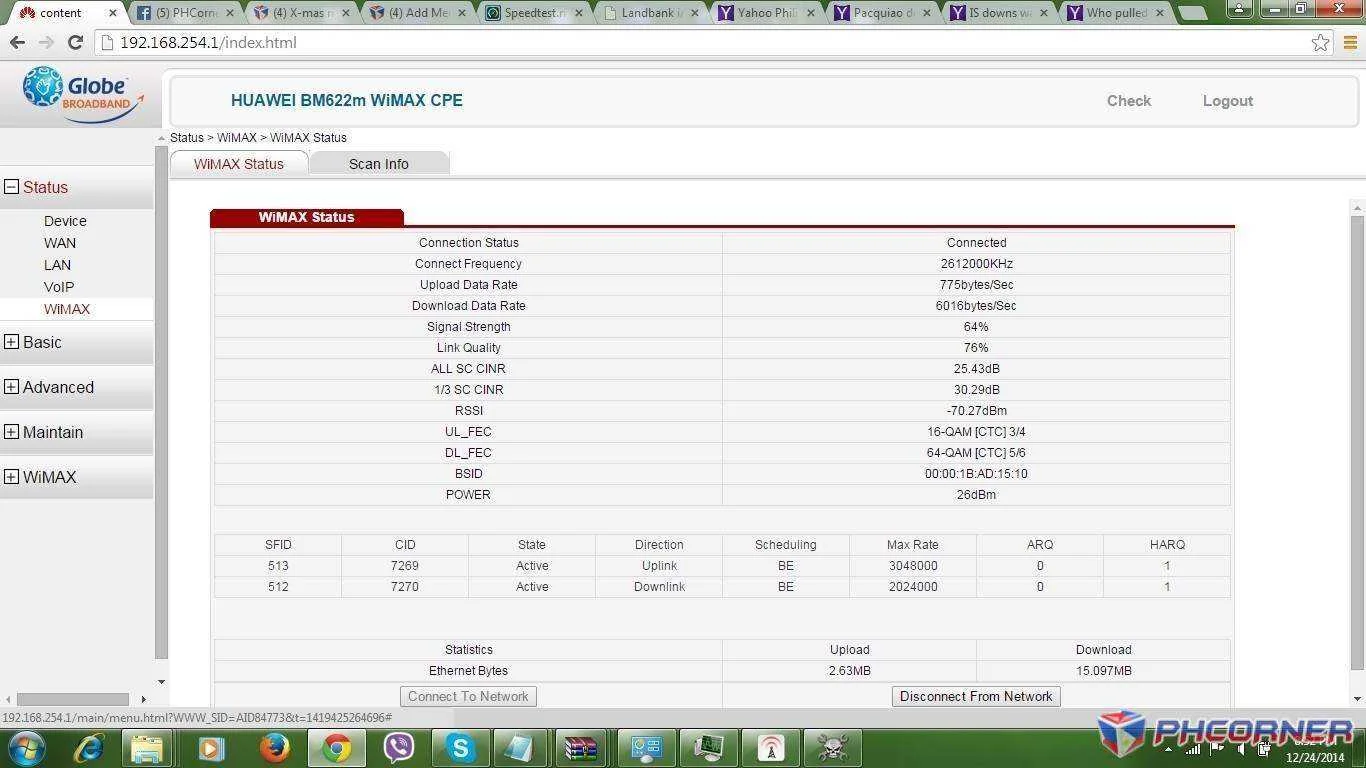Launch Internet Explorer from taskbar
Viewport: 1366px width, 768px height.
coord(89,748)
